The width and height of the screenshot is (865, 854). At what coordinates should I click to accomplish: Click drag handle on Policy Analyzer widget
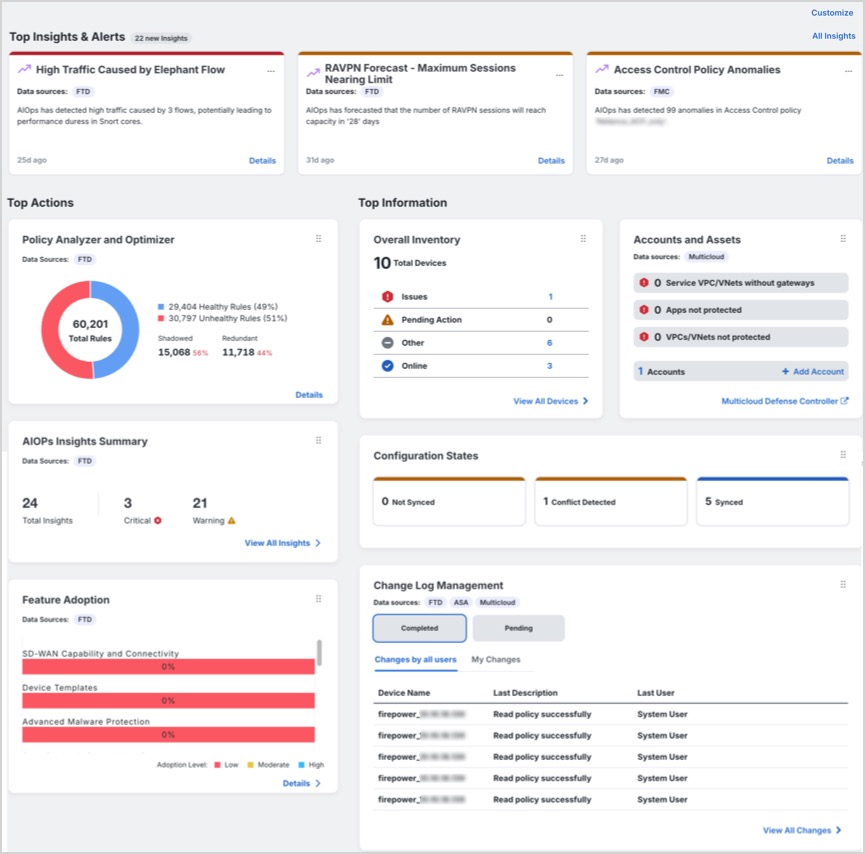(x=319, y=239)
